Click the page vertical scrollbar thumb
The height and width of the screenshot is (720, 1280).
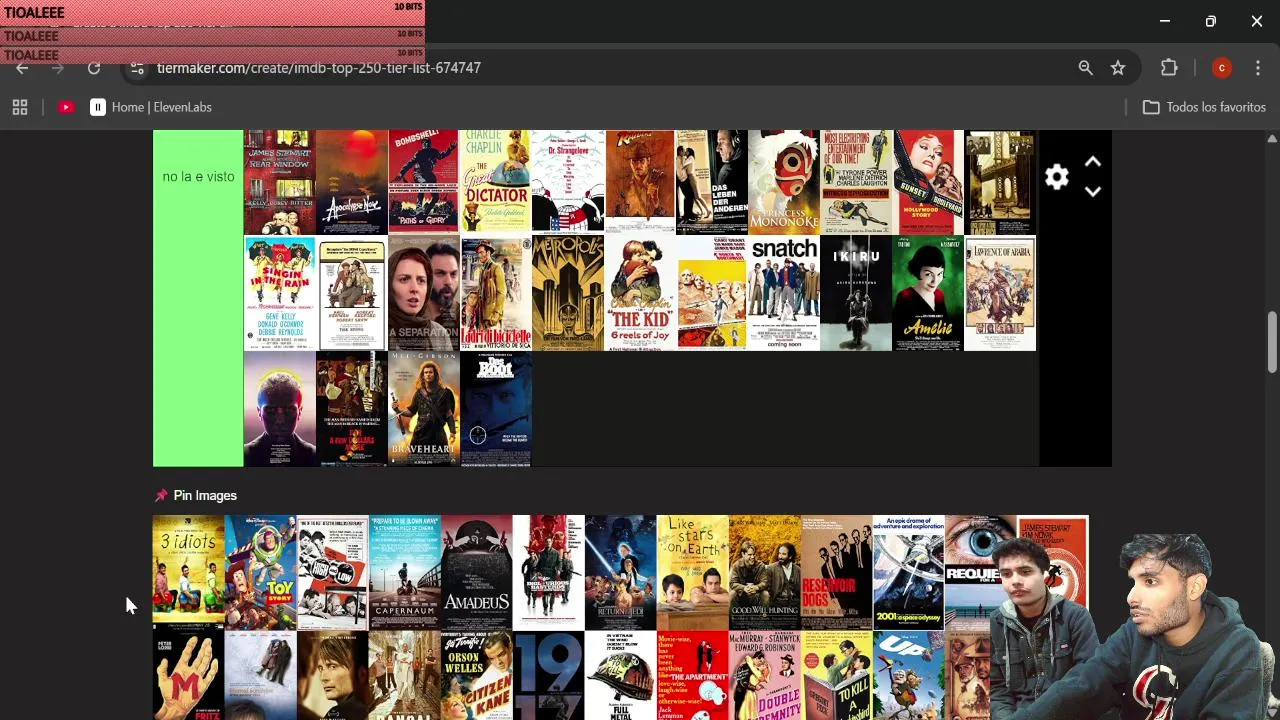[x=1272, y=342]
